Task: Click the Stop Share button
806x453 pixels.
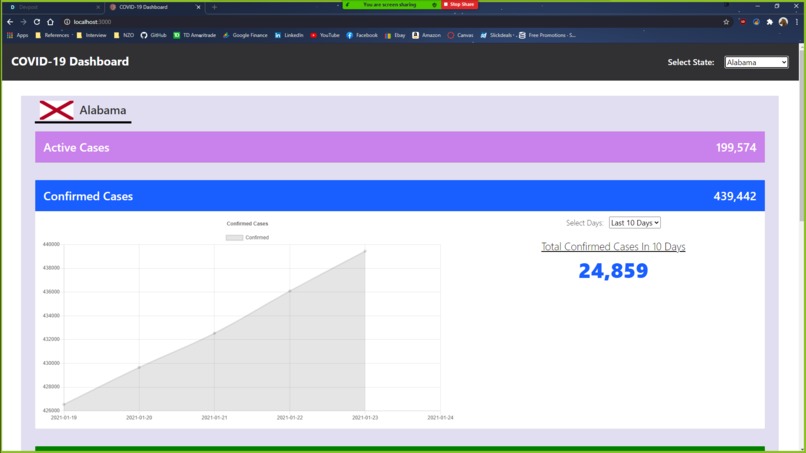Action: pyautogui.click(x=460, y=4)
